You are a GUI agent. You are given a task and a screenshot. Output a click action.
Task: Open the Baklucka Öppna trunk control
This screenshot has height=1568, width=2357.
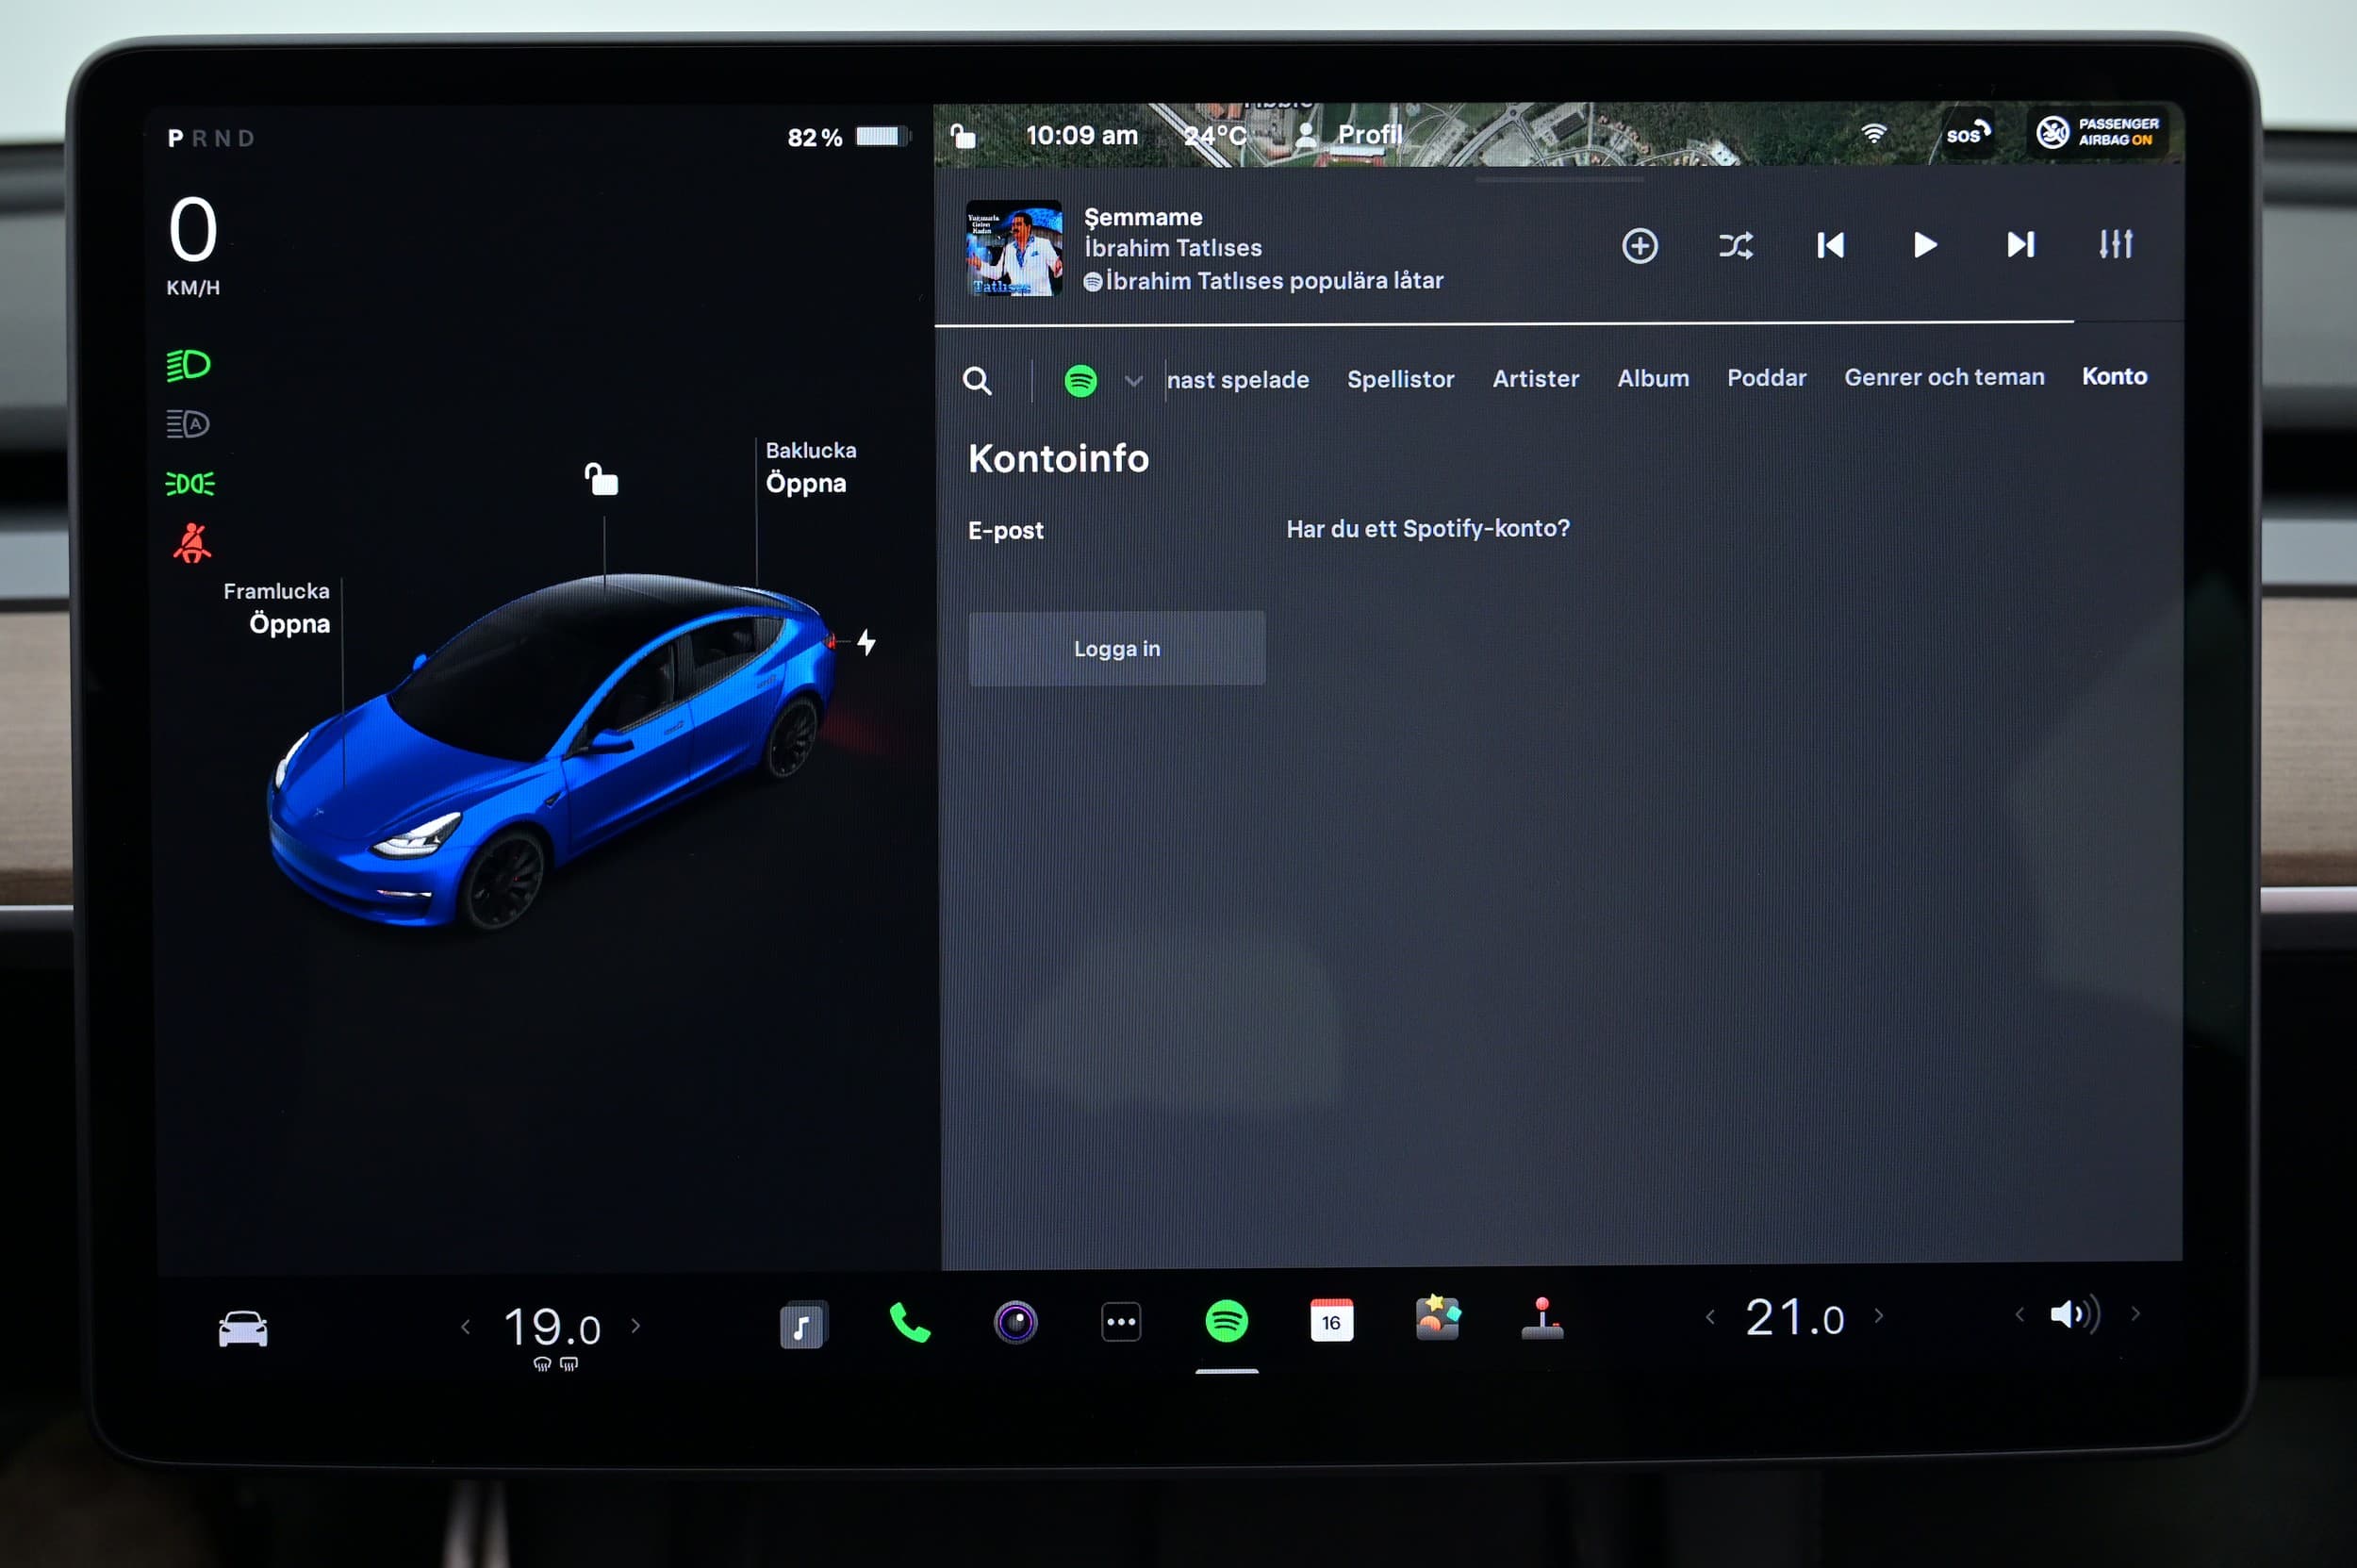(x=809, y=467)
